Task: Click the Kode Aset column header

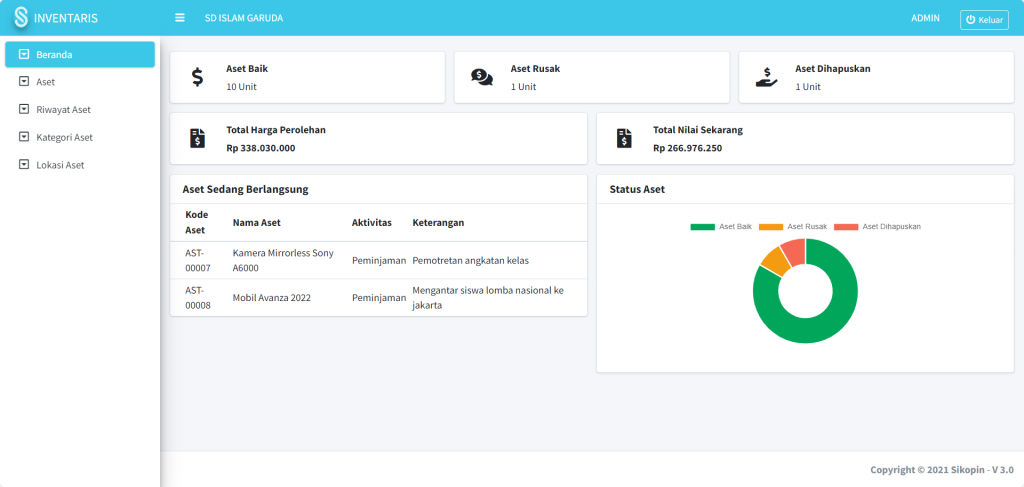Action: point(195,222)
